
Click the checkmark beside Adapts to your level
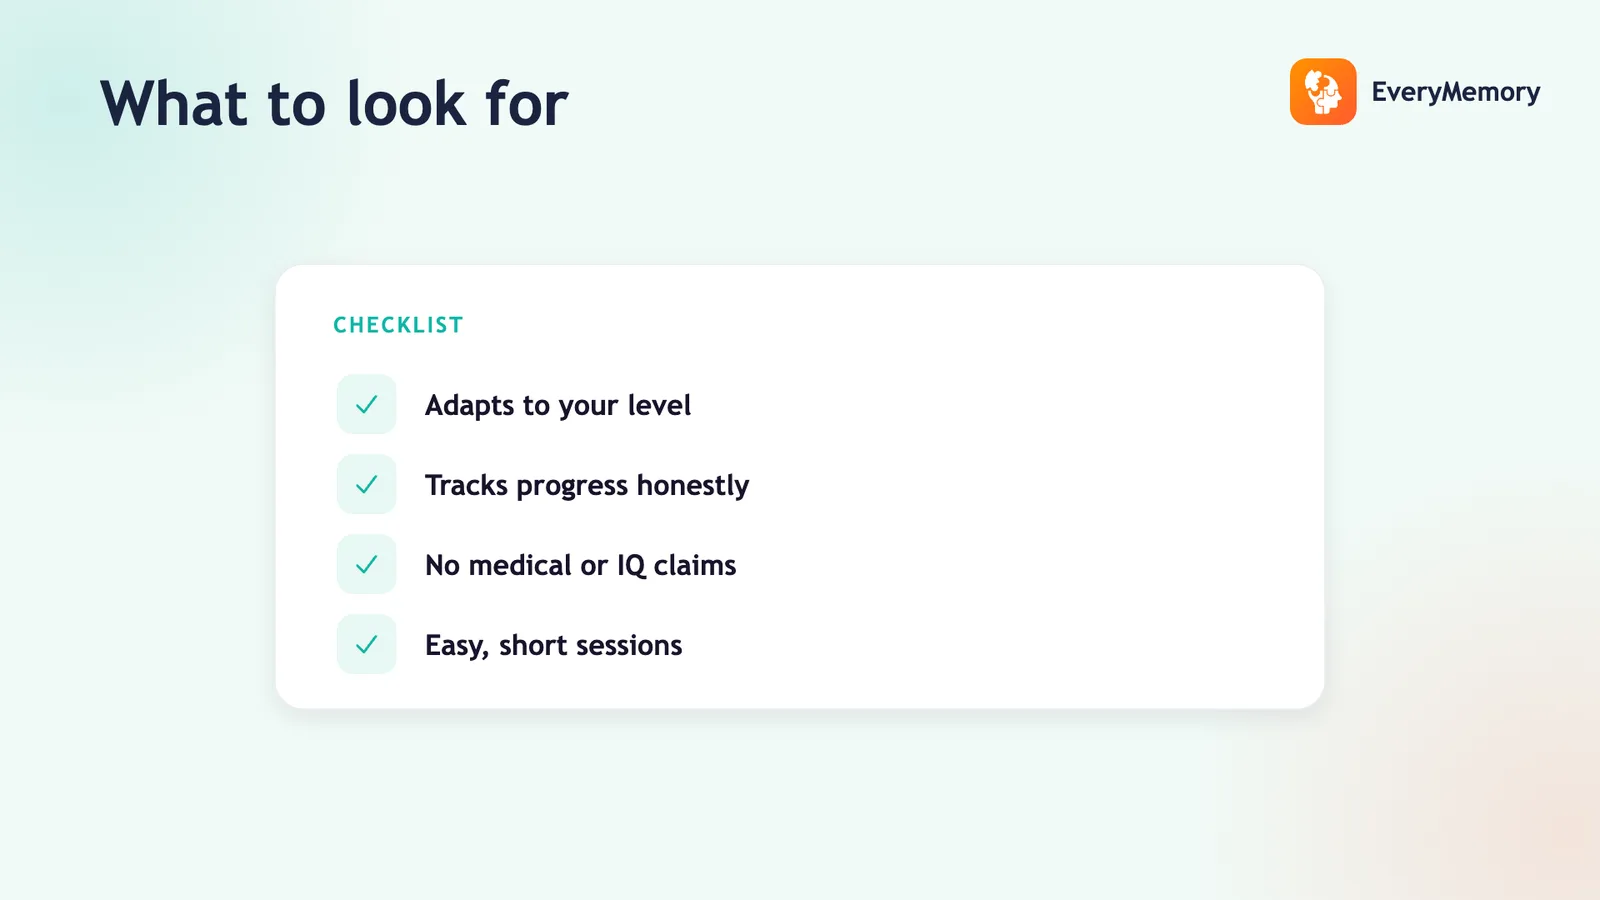[x=367, y=404]
